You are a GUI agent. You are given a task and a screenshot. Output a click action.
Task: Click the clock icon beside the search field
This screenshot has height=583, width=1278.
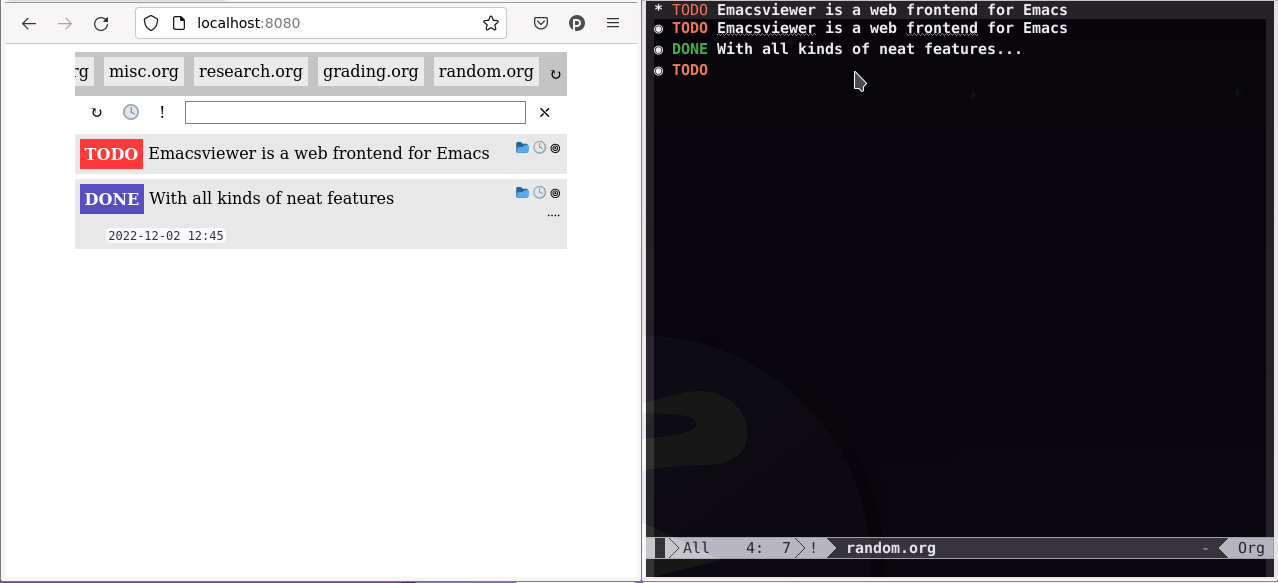coord(131,112)
